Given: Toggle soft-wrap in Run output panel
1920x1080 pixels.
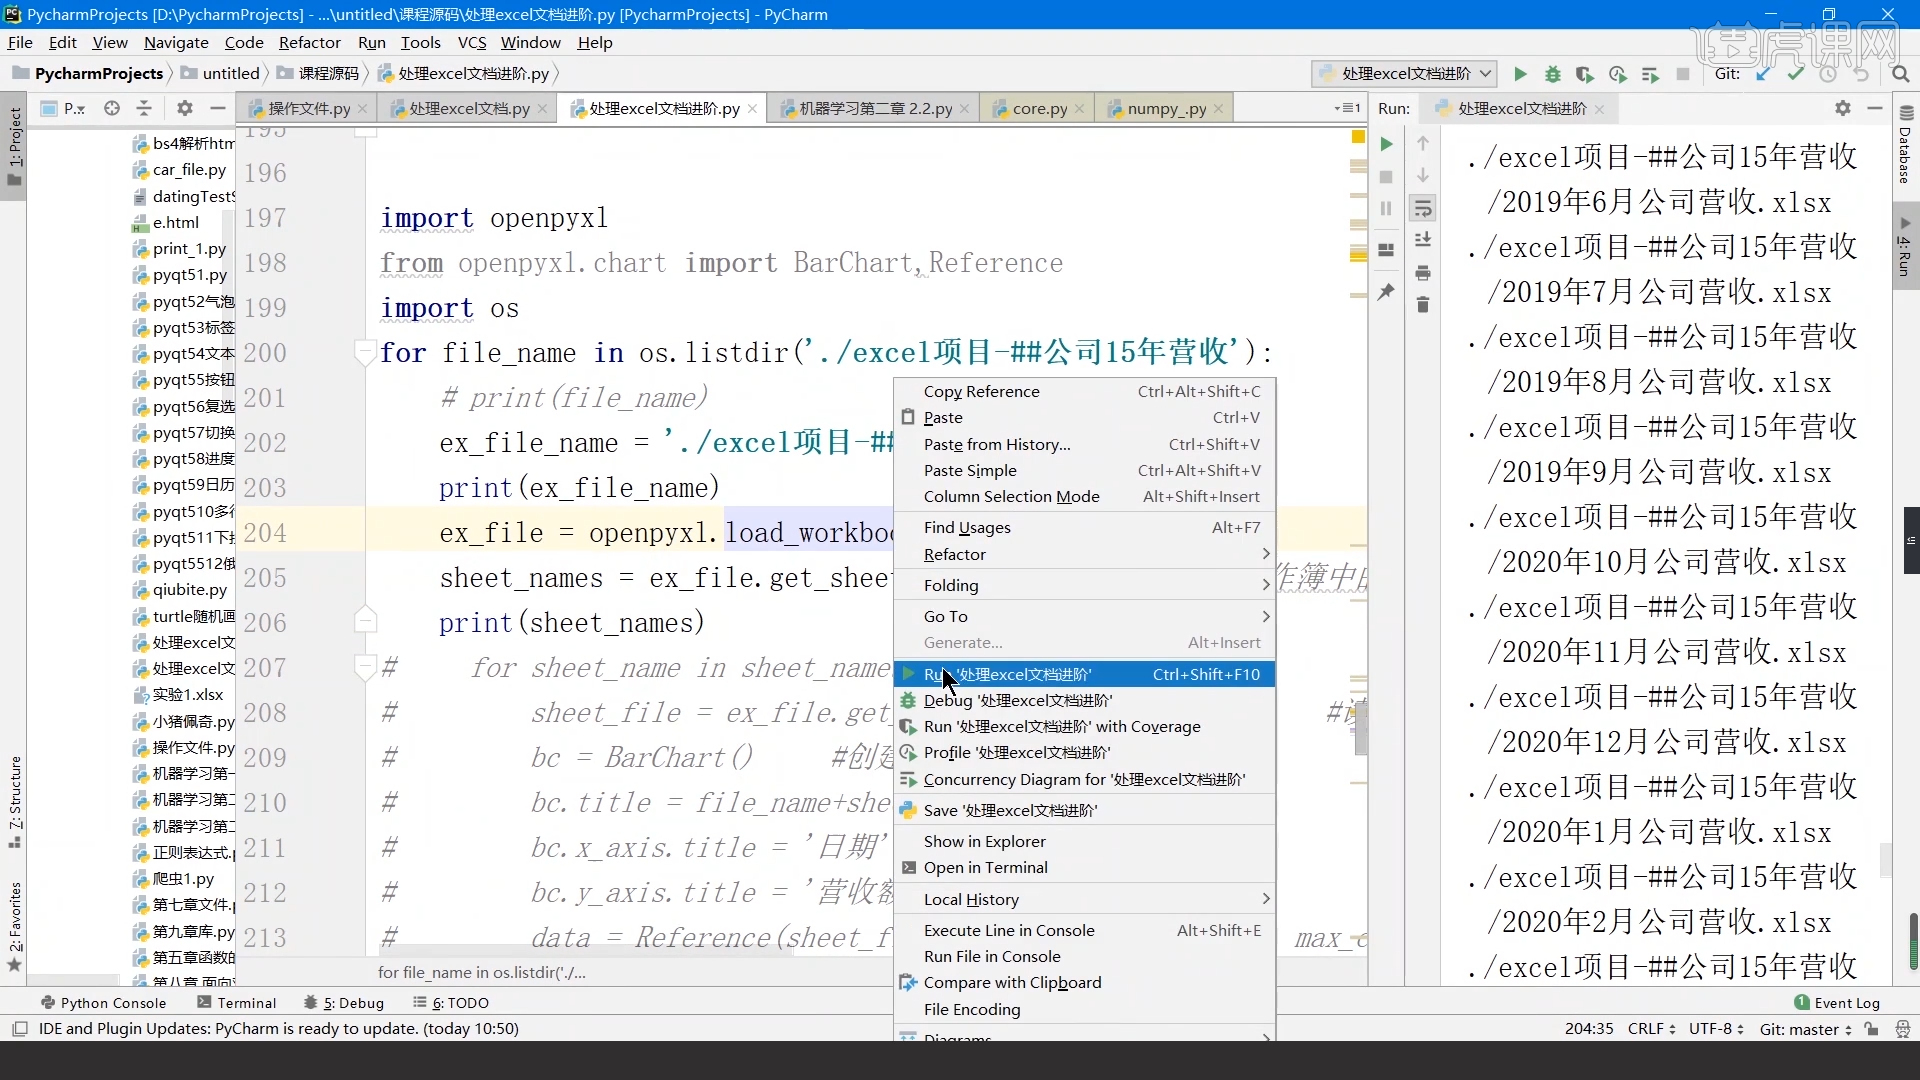Looking at the screenshot, I should click(1423, 208).
